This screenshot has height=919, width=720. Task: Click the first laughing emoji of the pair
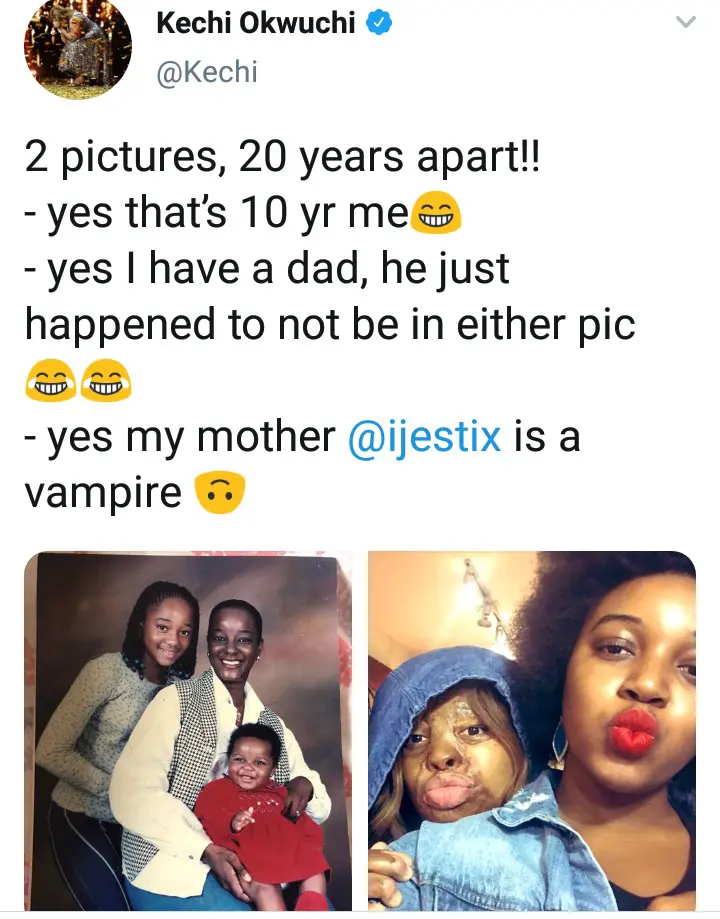[50, 380]
